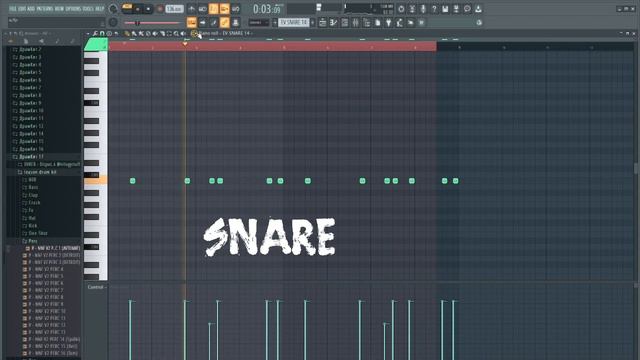Select the draw pencil tool in piano roll
The height and width of the screenshot is (360, 640).
click(x=127, y=33)
